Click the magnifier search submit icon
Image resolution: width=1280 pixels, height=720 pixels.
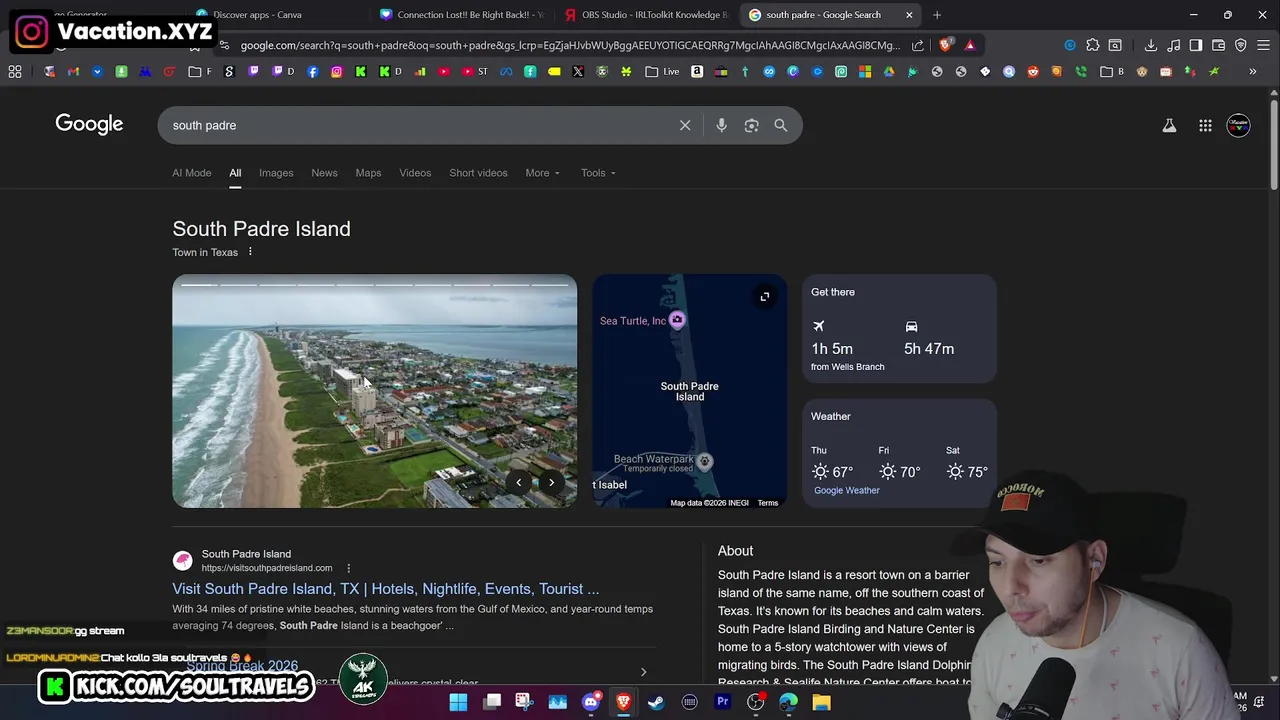click(780, 125)
